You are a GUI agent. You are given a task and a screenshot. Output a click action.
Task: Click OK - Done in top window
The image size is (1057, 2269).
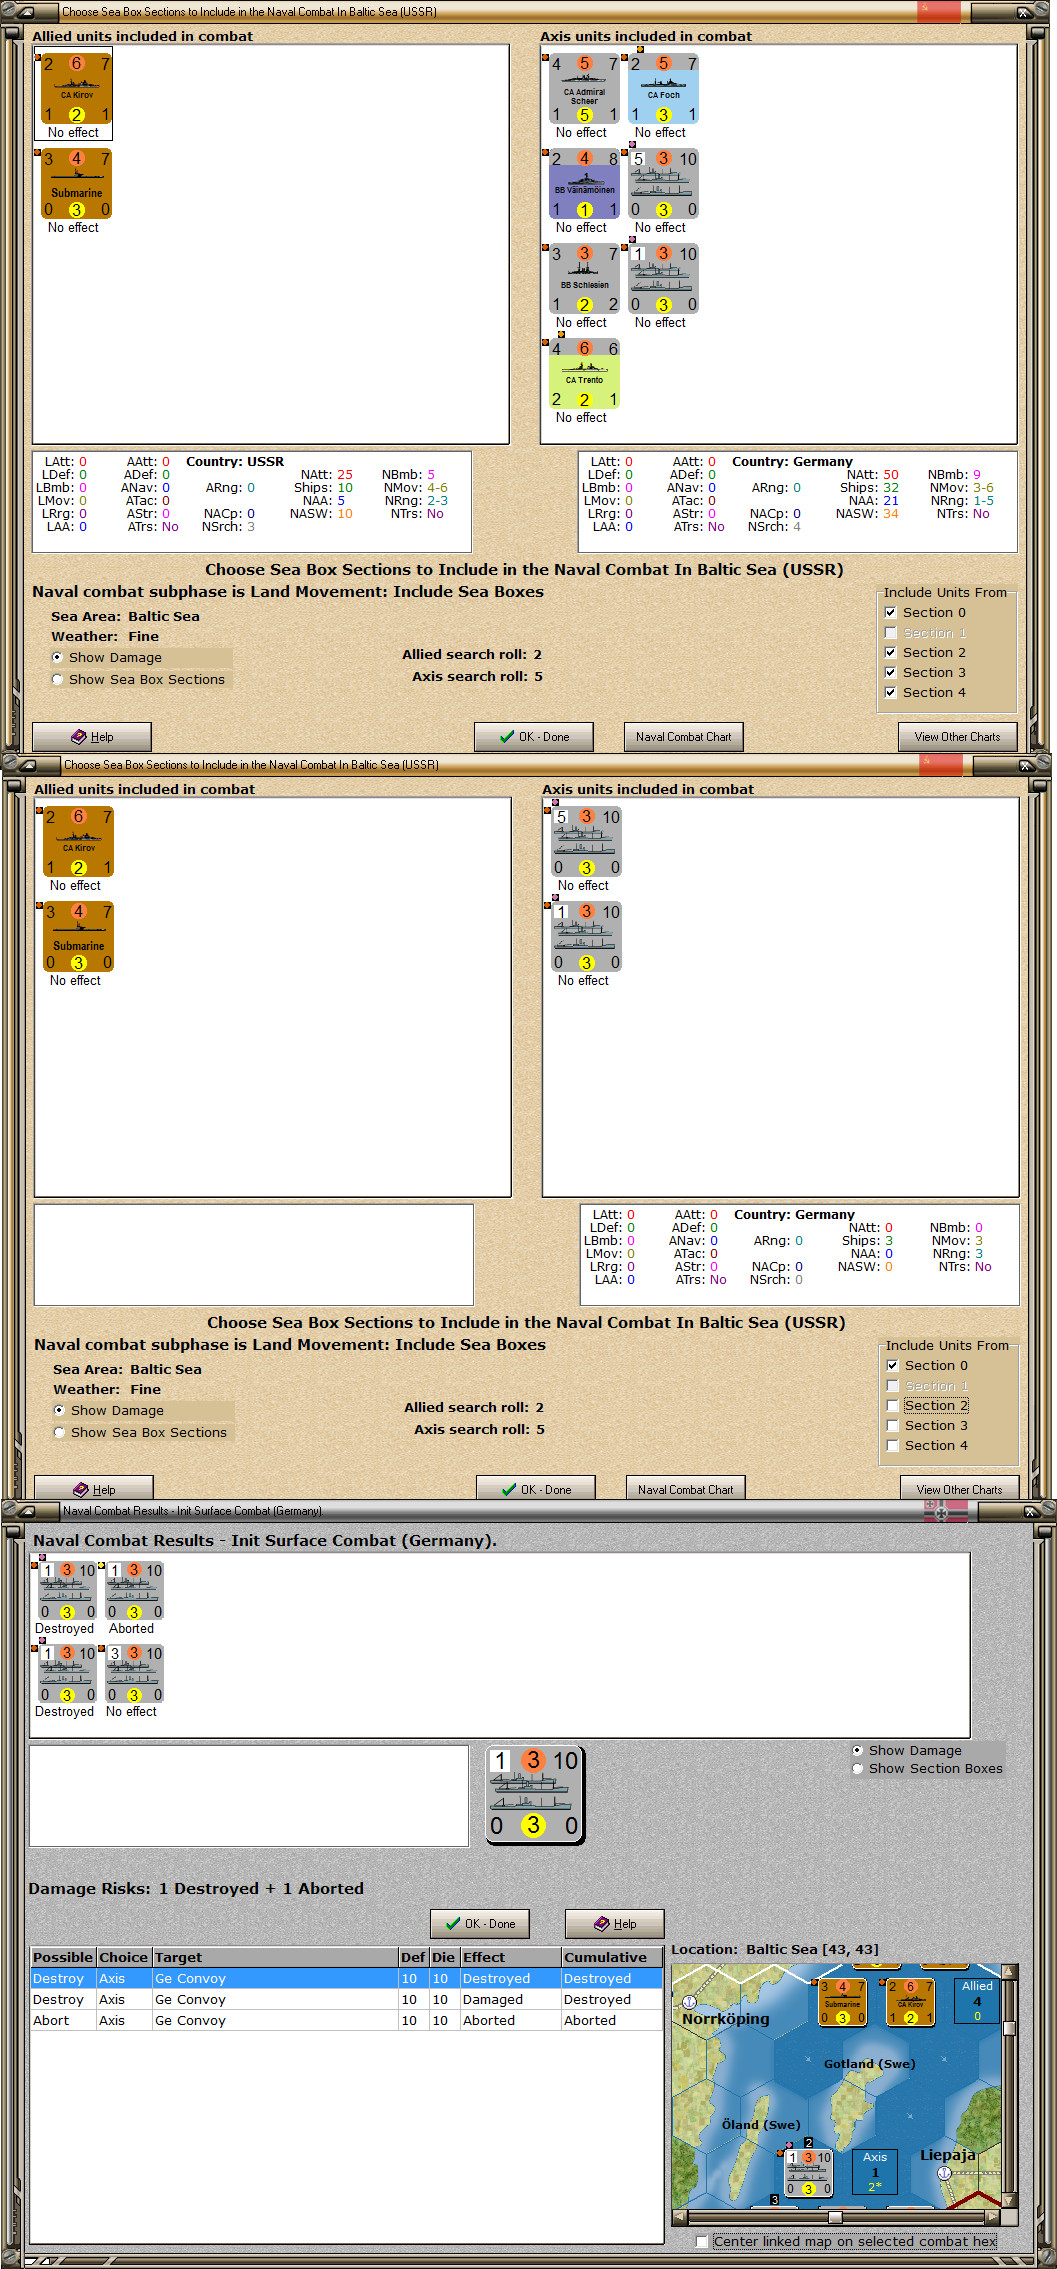(534, 737)
